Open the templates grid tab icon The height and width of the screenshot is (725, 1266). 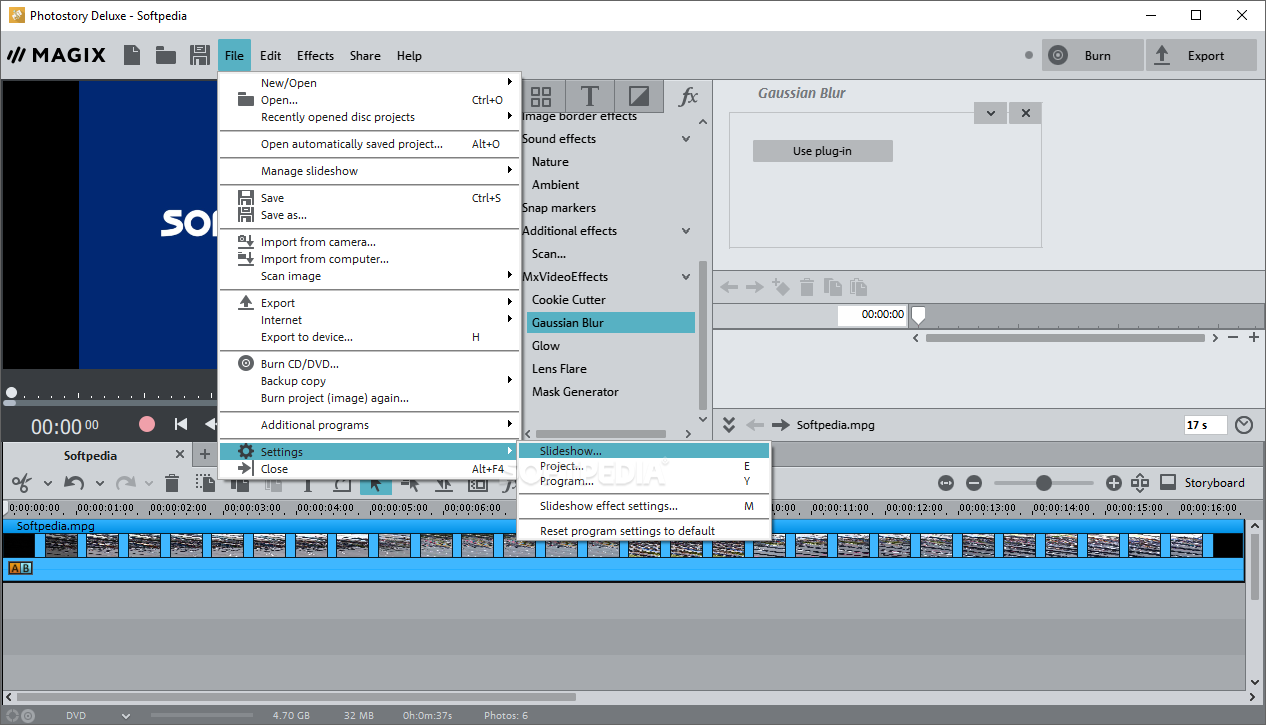point(541,96)
